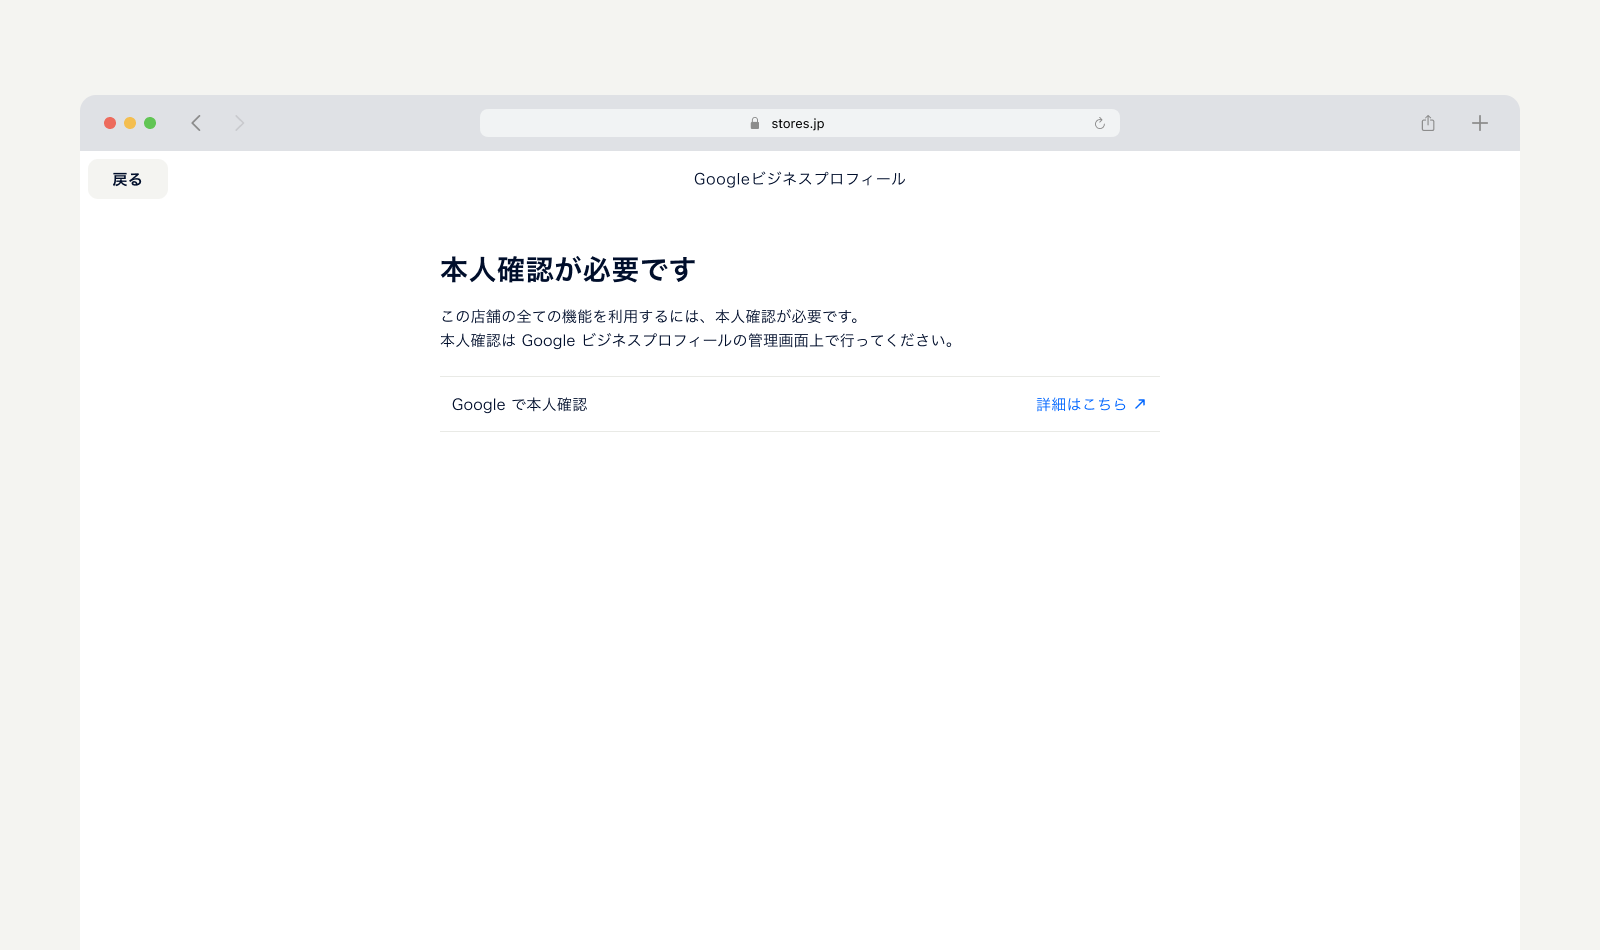Click the lock icon in the address bar

(x=755, y=123)
